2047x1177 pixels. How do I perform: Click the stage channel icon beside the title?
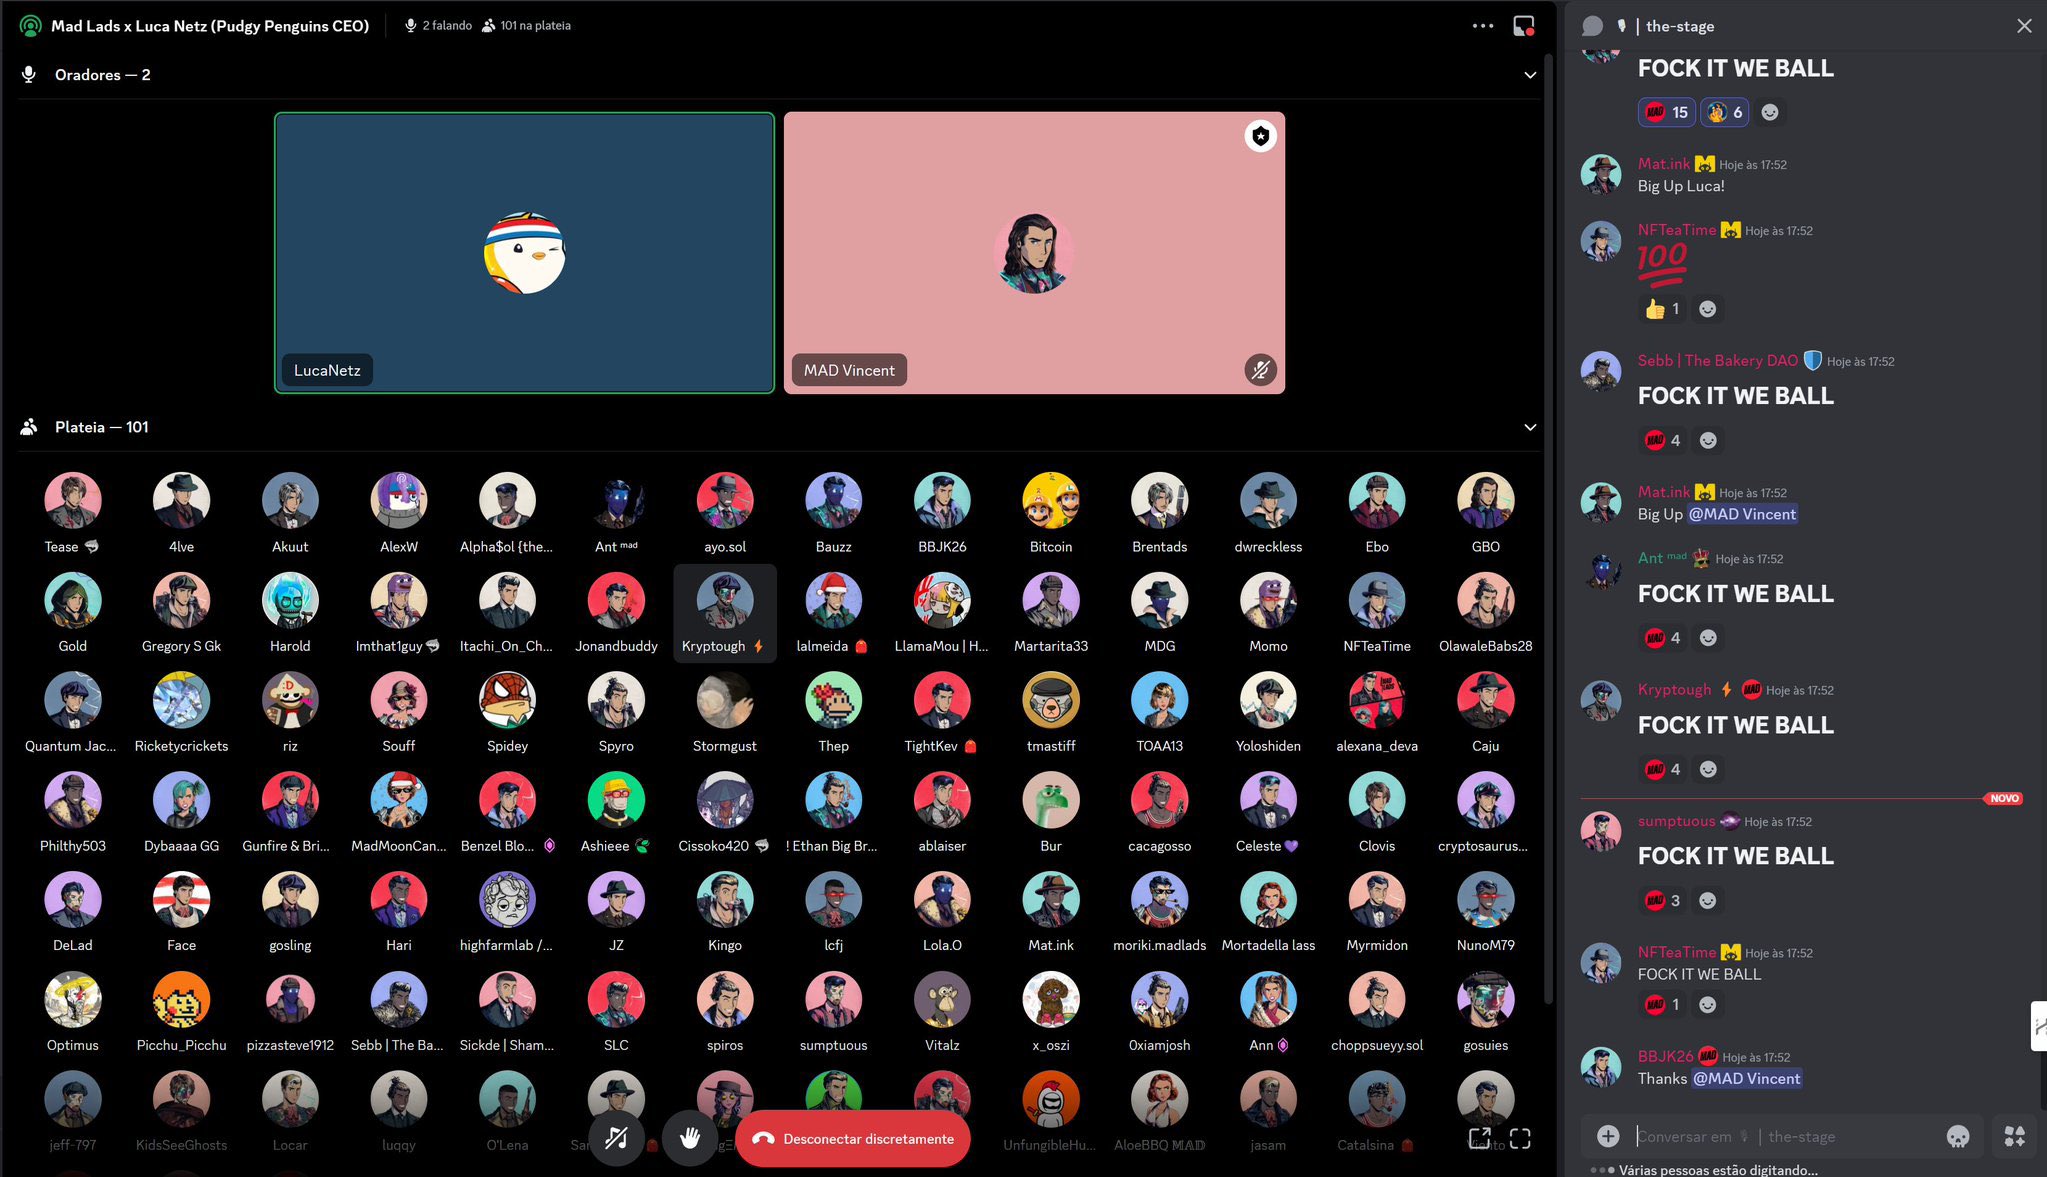pos(30,26)
